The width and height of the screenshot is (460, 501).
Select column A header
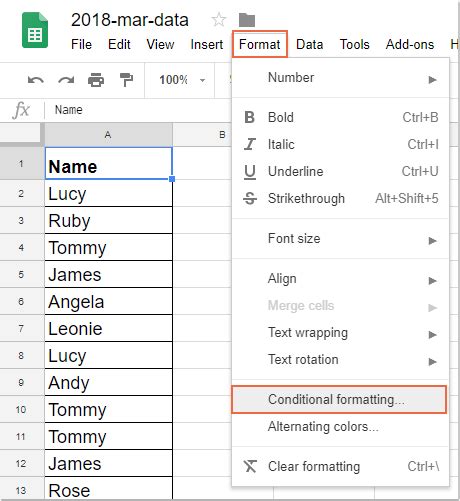(x=108, y=135)
